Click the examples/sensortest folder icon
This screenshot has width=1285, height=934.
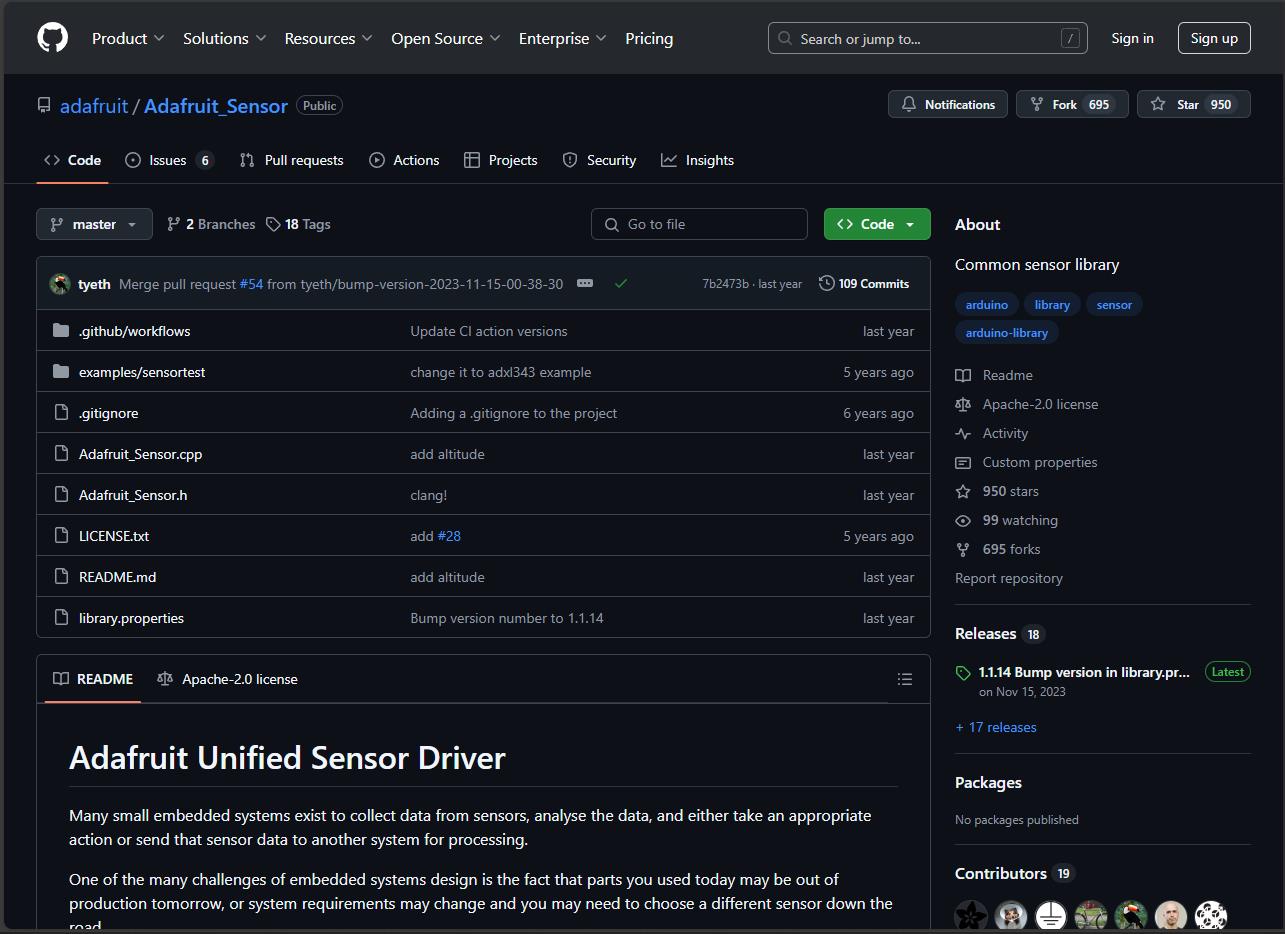[61, 371]
